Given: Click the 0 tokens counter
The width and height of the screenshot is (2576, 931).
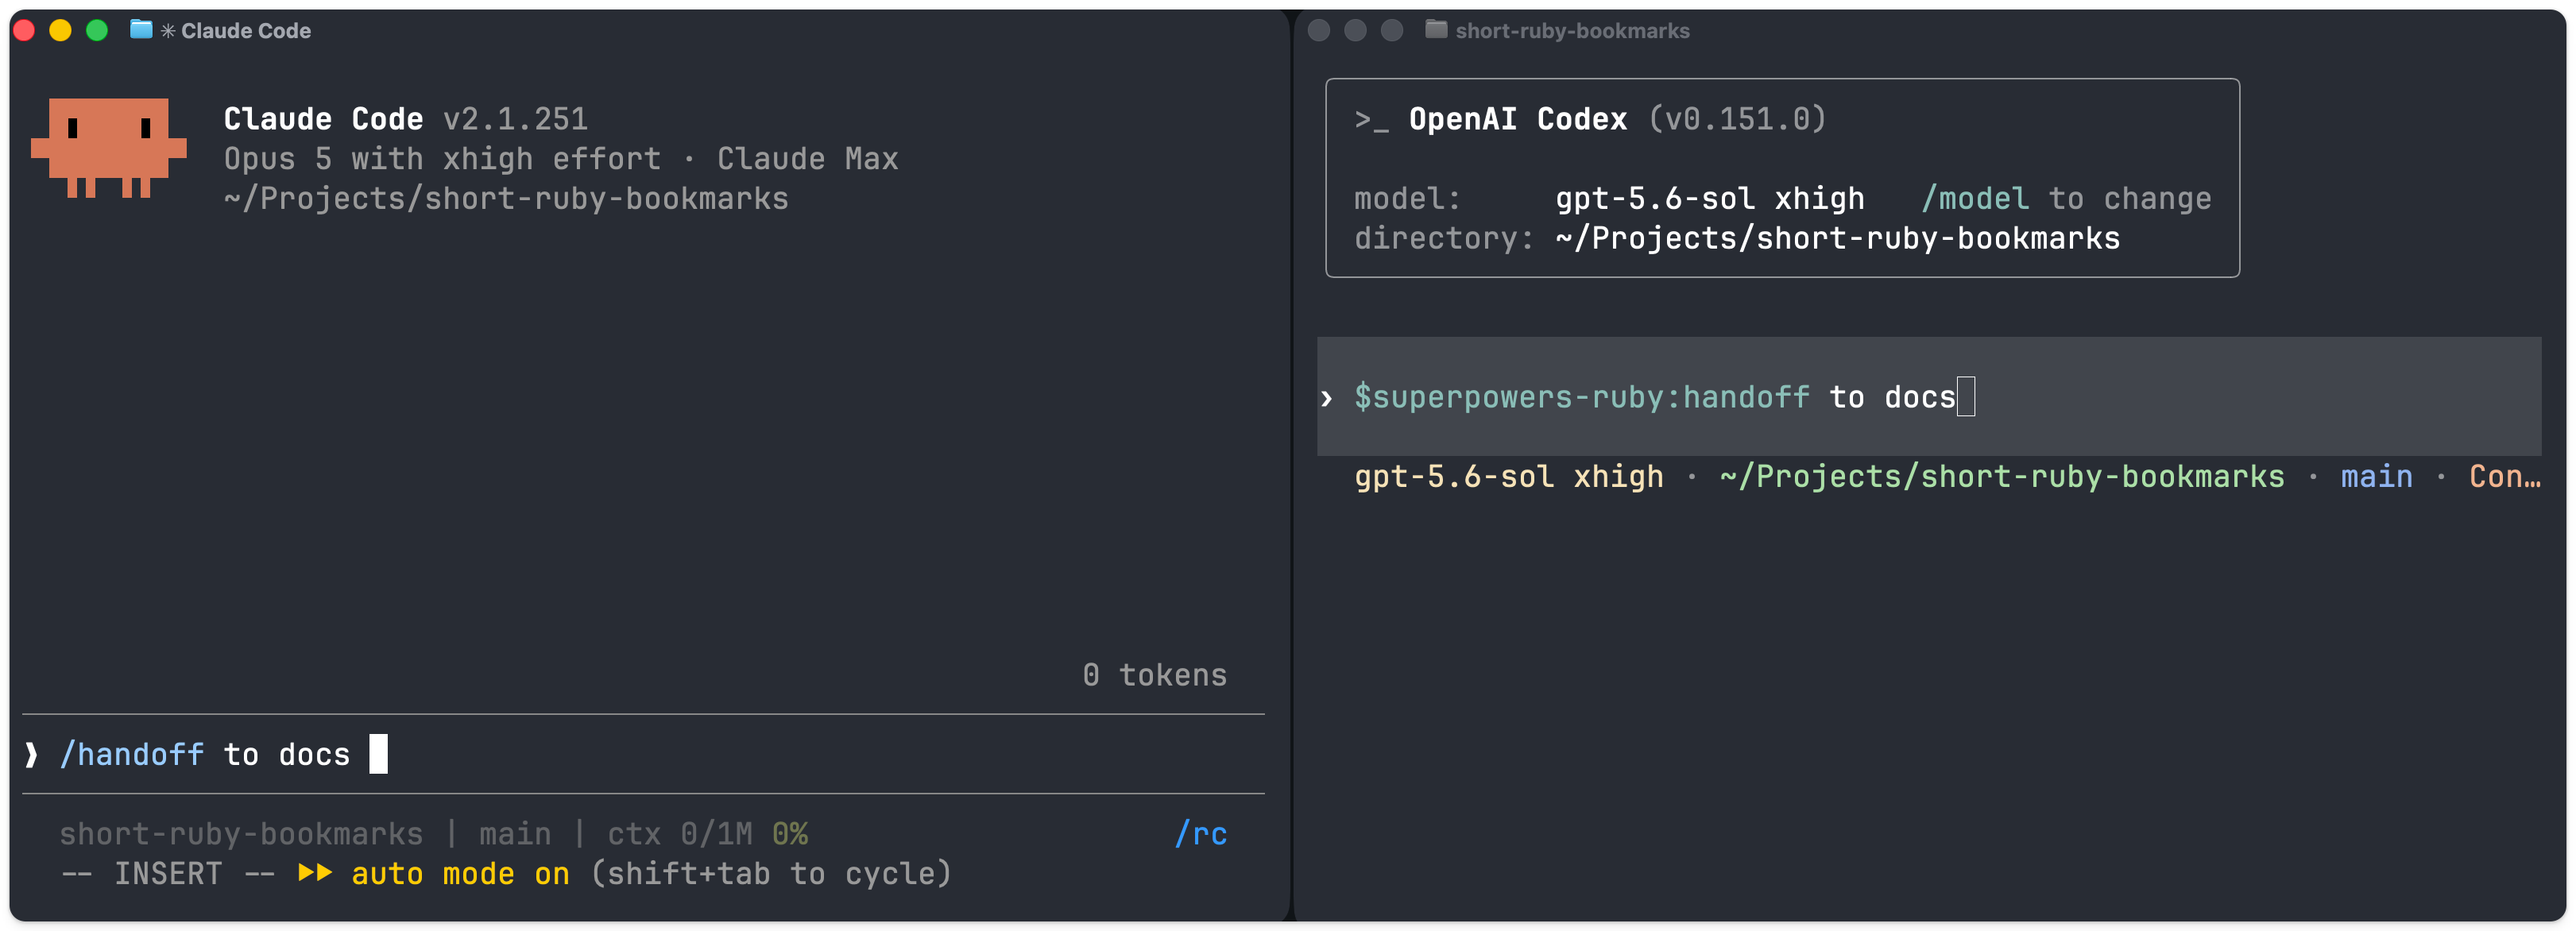Looking at the screenshot, I should 1155,675.
